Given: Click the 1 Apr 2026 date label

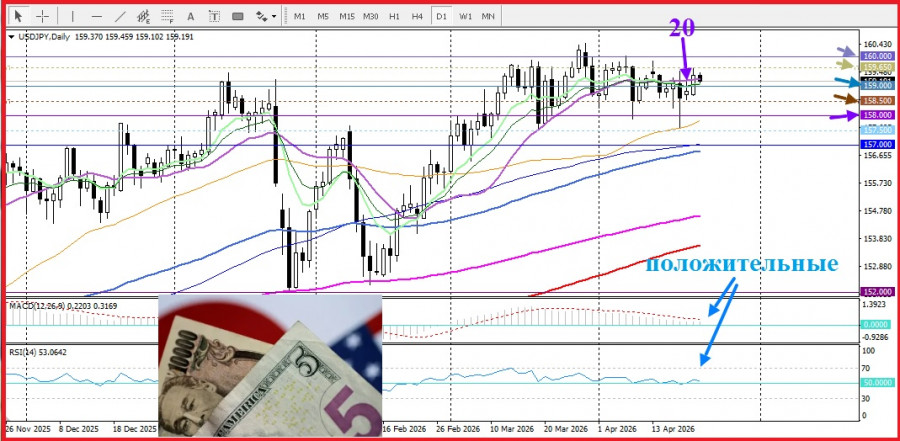Looking at the screenshot, I should [616, 429].
